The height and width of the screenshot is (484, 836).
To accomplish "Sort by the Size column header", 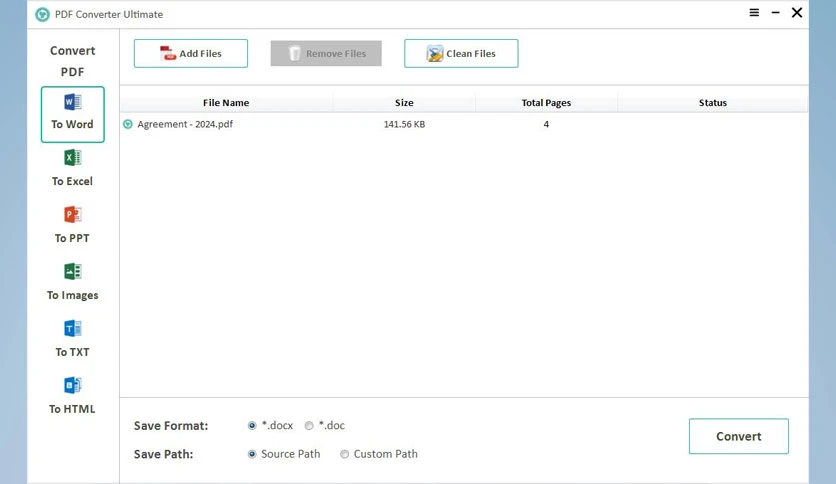I will [x=404, y=102].
